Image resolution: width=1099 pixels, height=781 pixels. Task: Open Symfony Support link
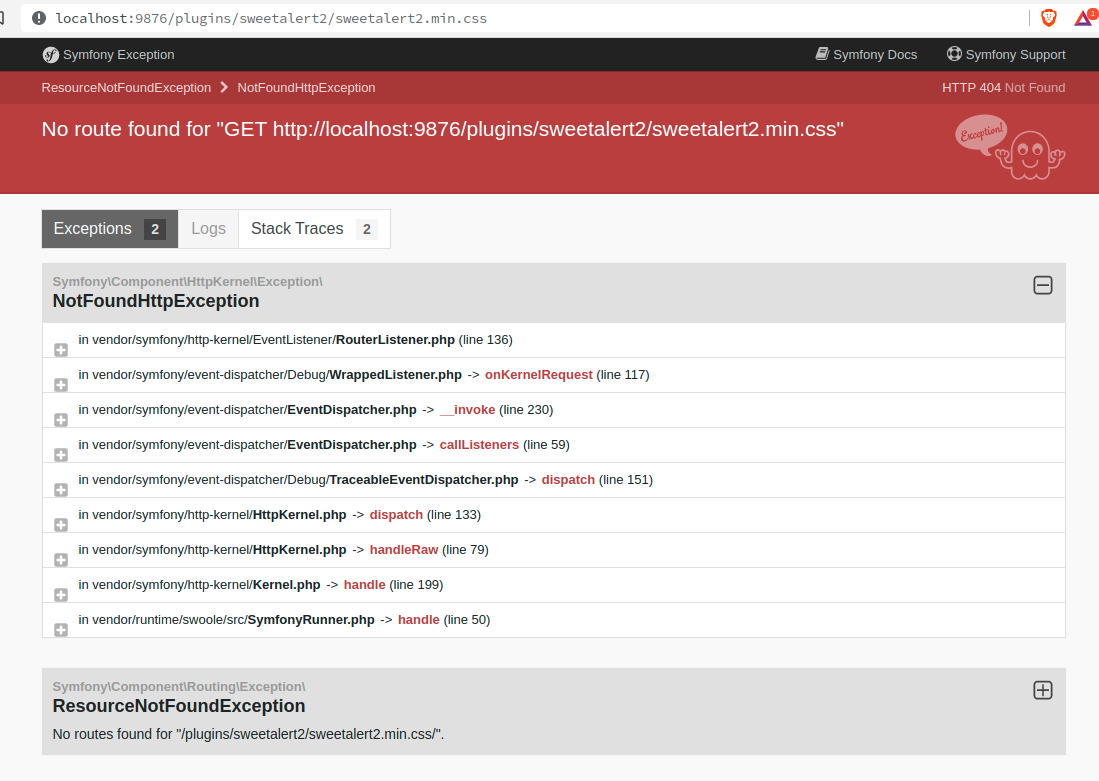click(x=1006, y=55)
